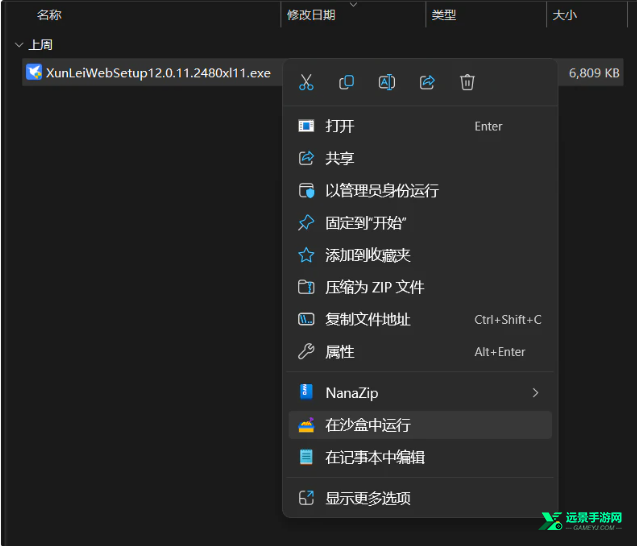Viewport: 637px width, 546px height.
Task: Choose 压缩为 ZIP 文件
Action: [x=420, y=287]
